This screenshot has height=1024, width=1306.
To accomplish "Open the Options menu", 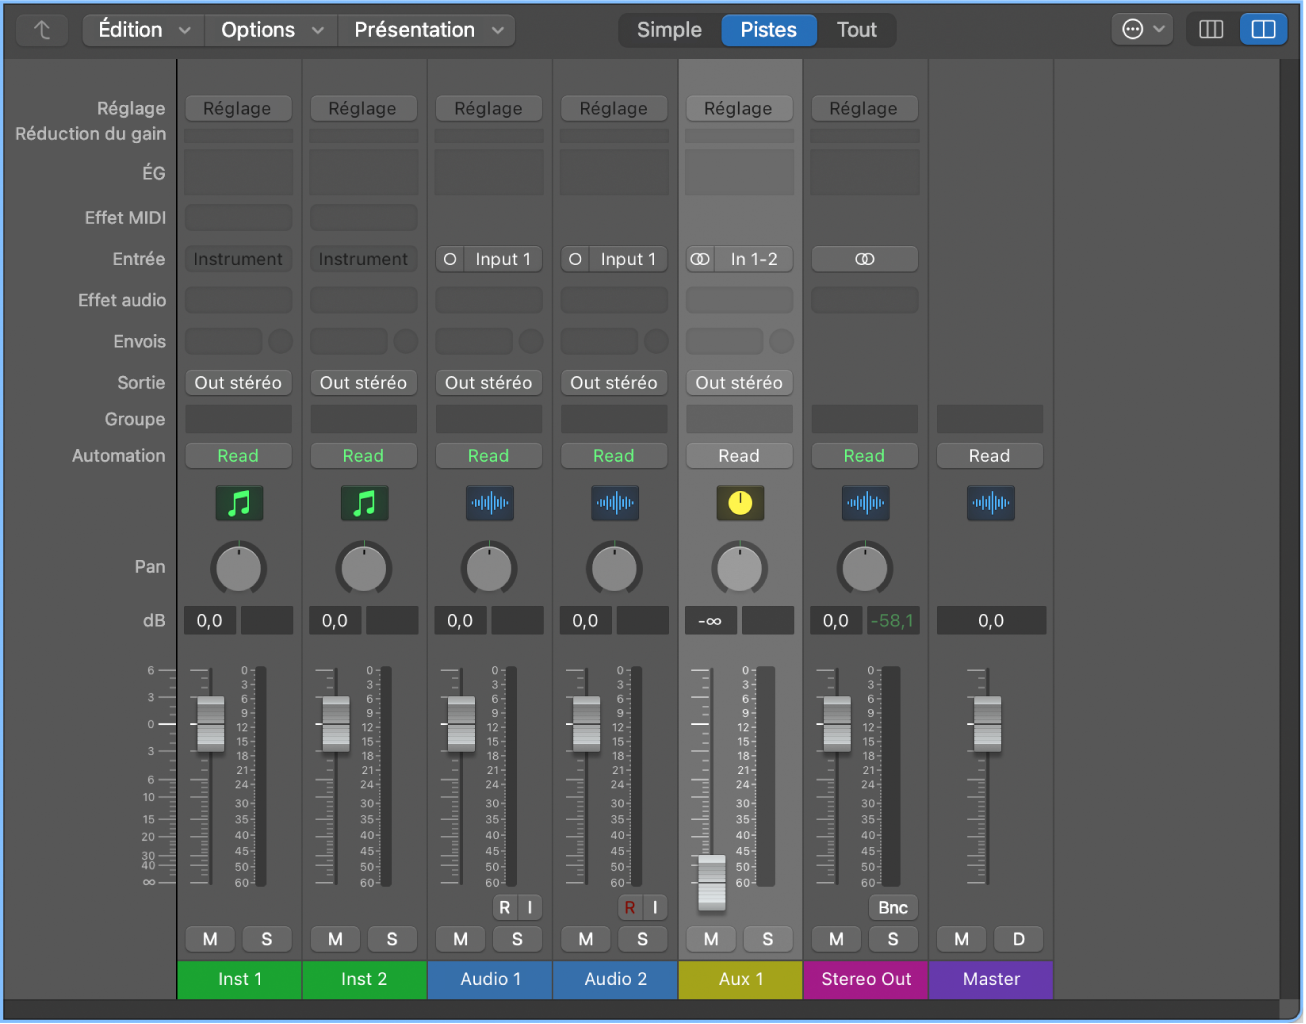I will [x=270, y=29].
